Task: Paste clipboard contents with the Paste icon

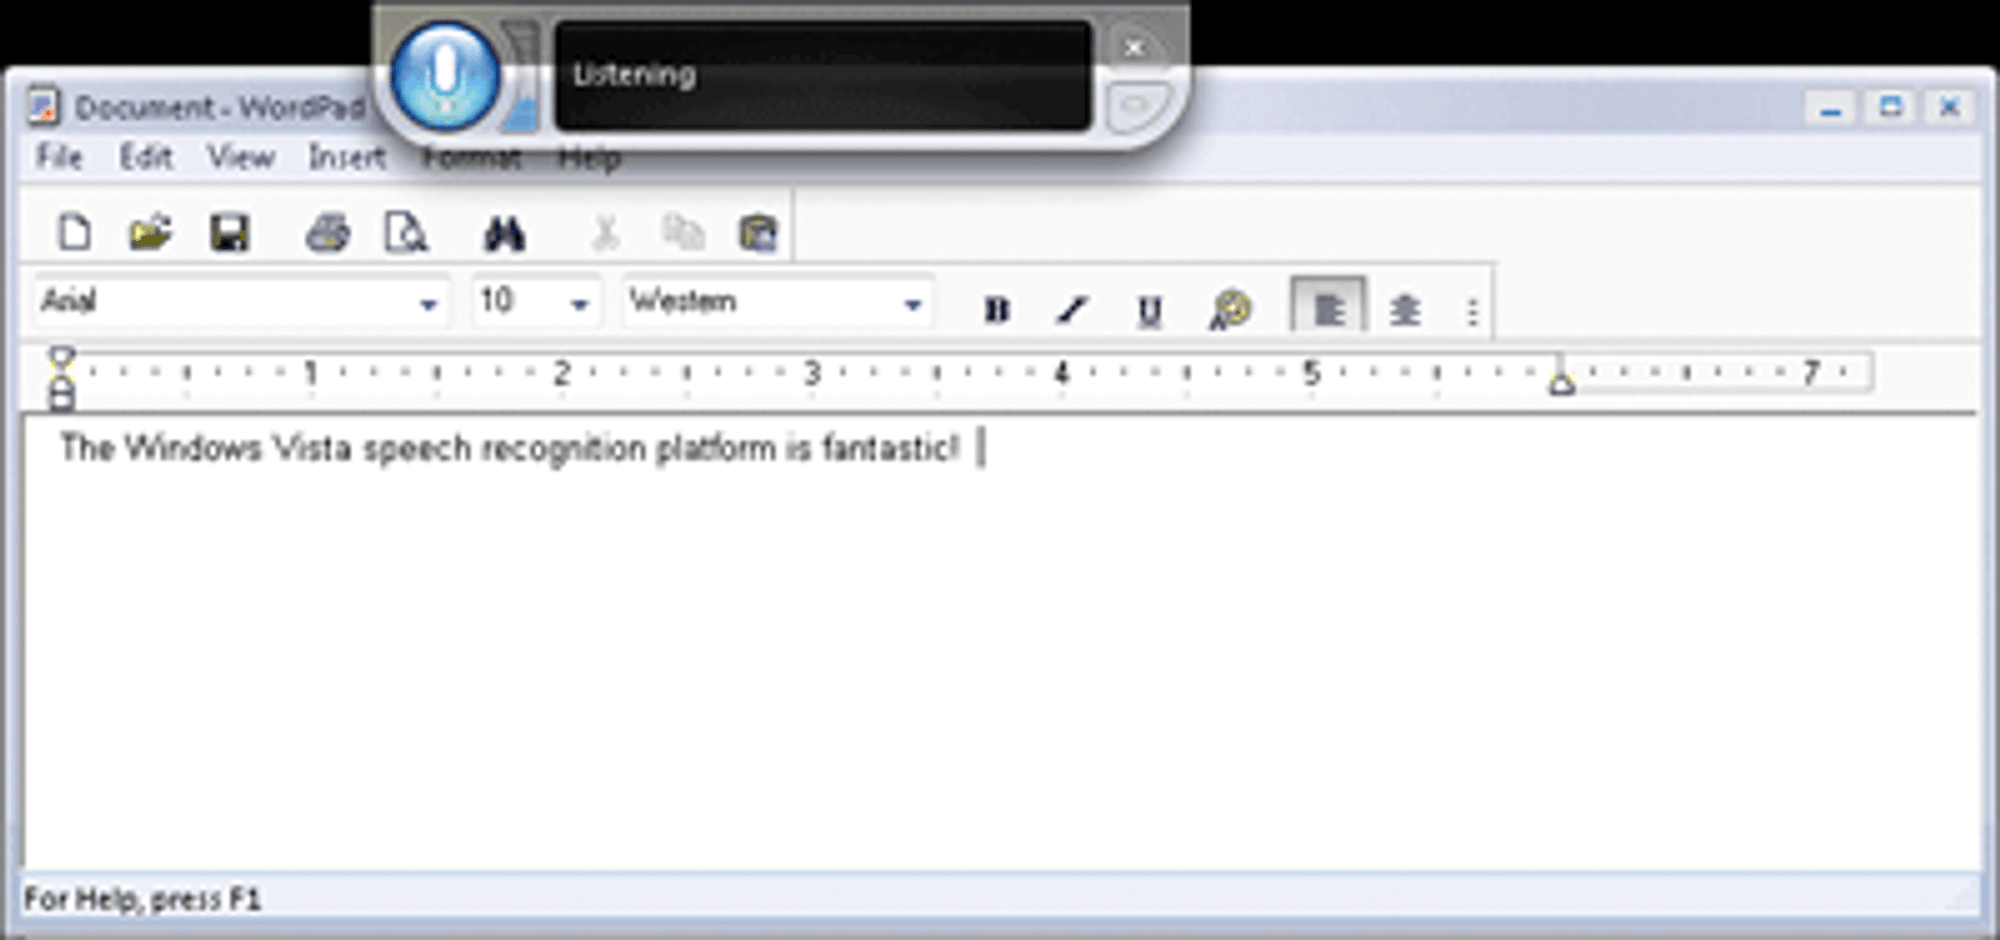Action: point(758,234)
